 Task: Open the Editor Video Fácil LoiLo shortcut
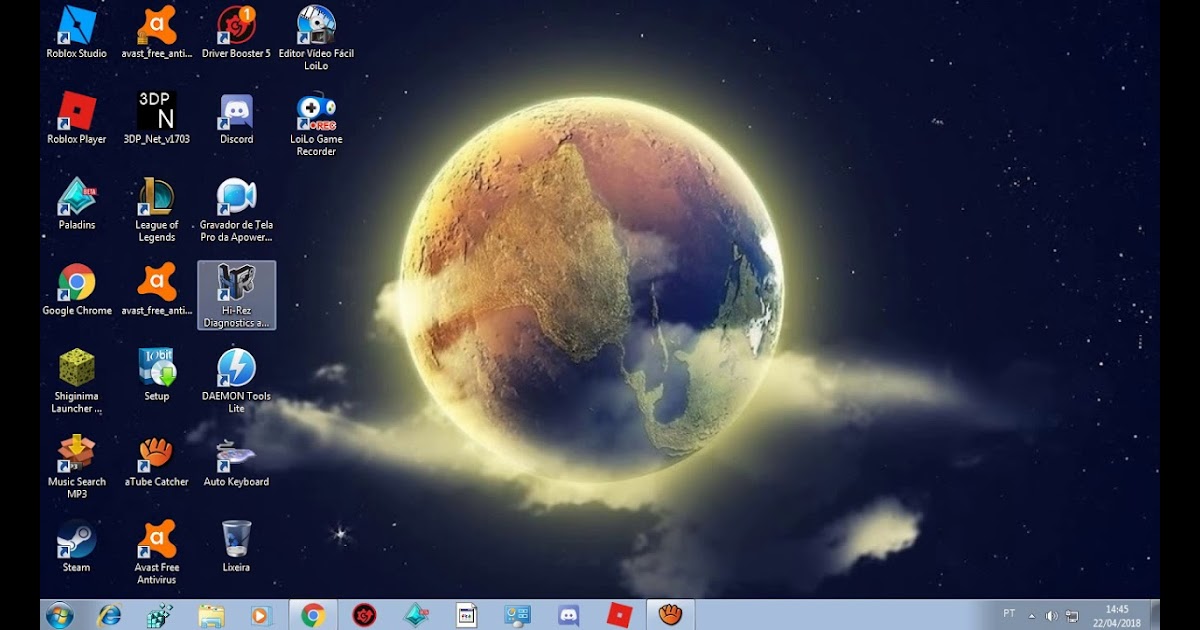(316, 38)
